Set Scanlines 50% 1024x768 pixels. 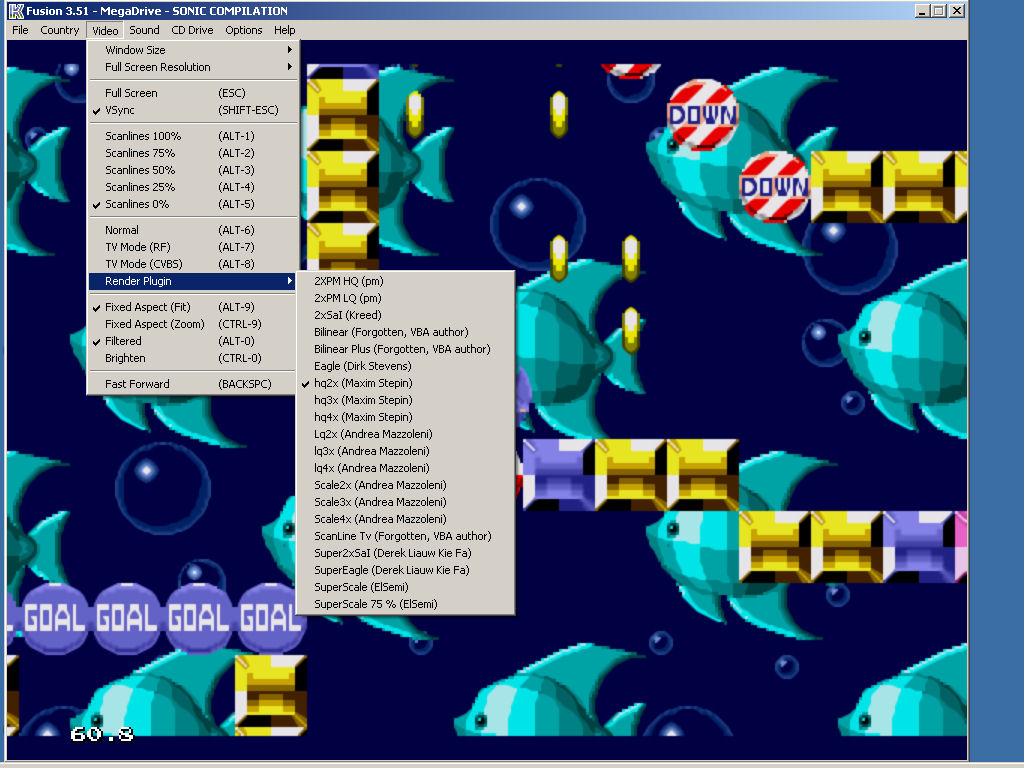tap(193, 170)
